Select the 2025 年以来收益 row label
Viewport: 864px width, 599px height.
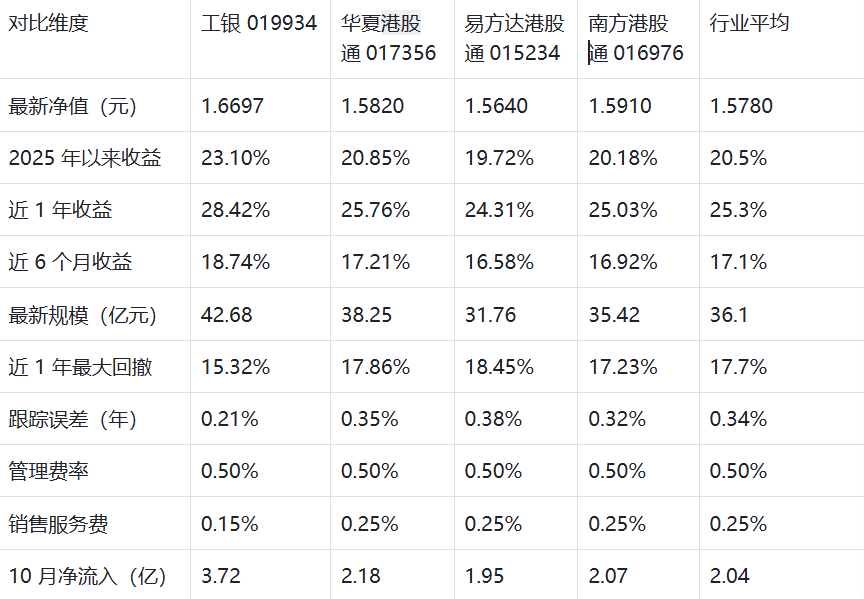point(95,158)
